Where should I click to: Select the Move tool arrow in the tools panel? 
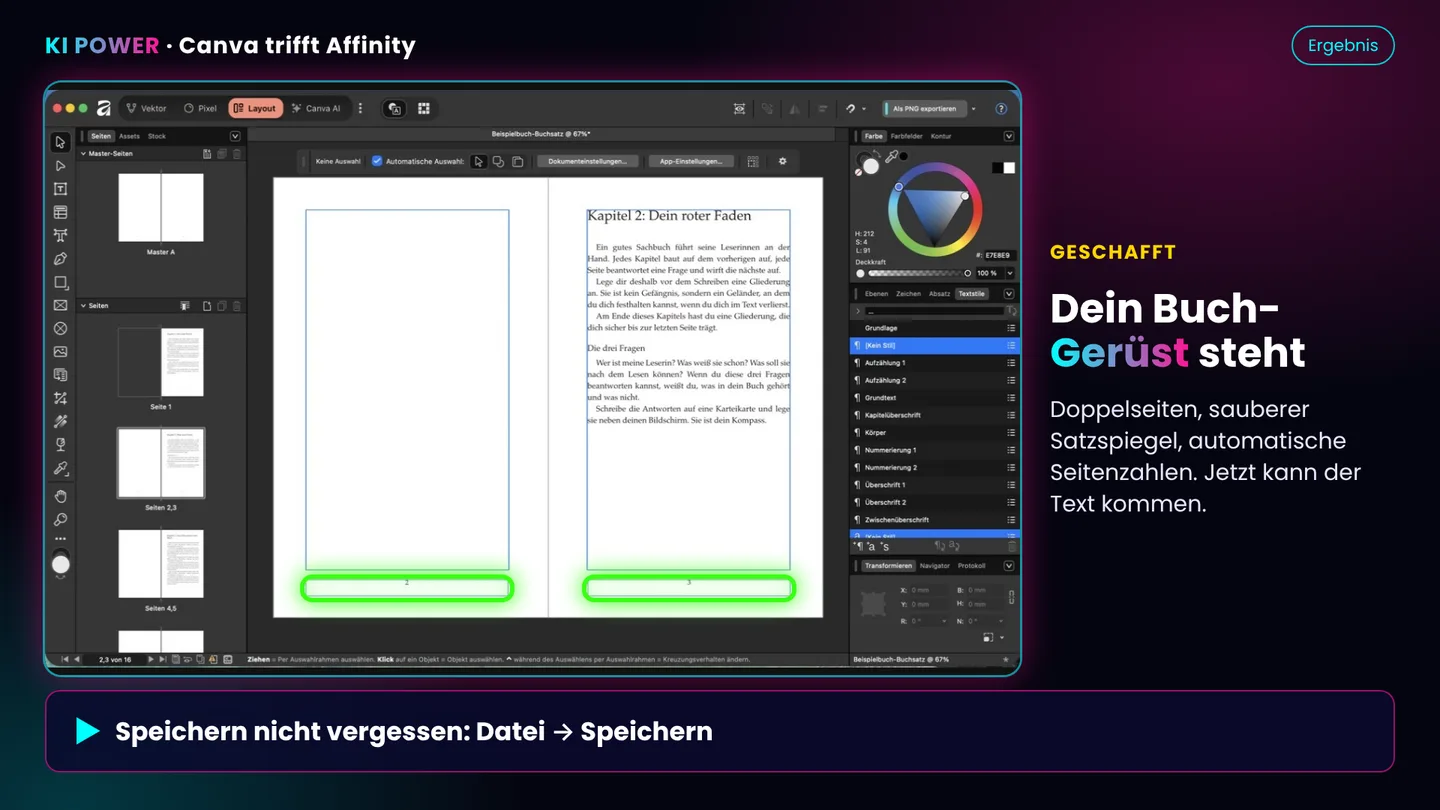[61, 142]
